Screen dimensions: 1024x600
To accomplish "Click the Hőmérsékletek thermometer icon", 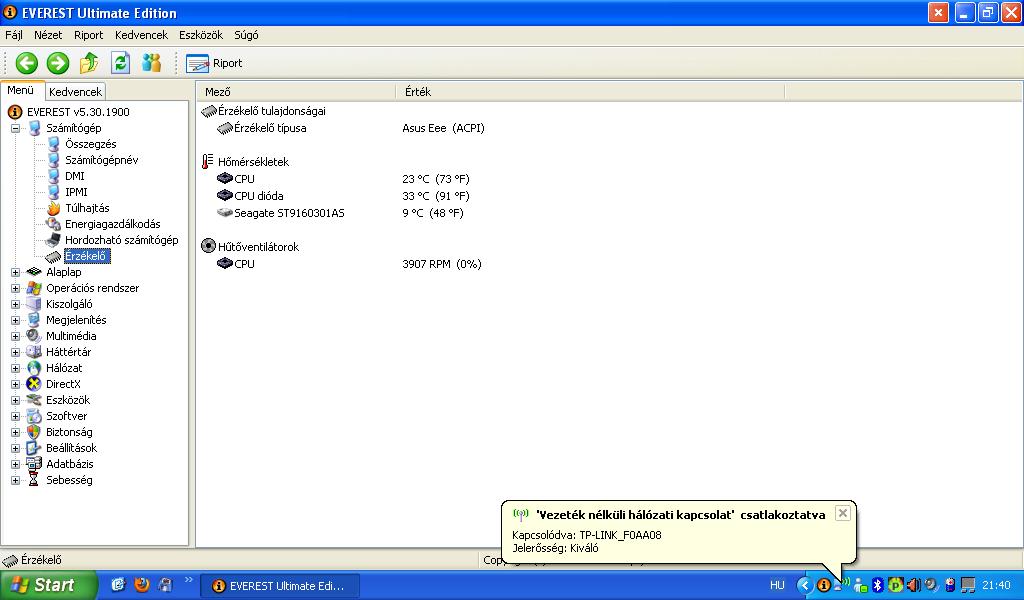I will [208, 161].
